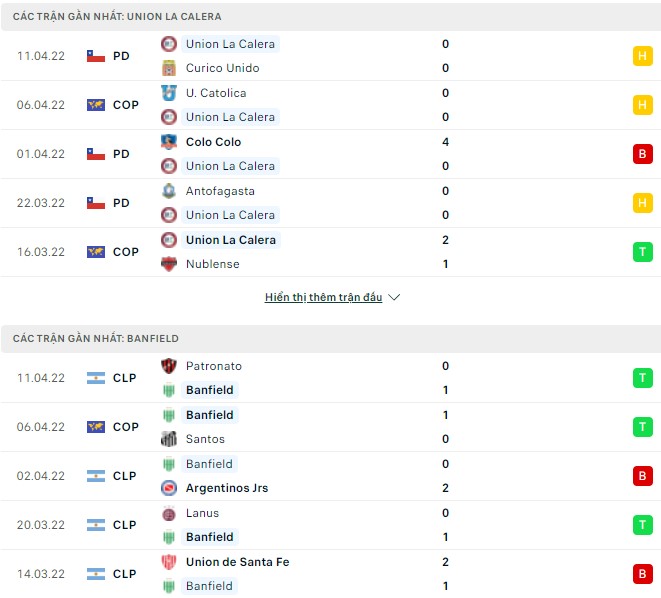Click the red B badge for Colo Colo match

click(x=642, y=154)
